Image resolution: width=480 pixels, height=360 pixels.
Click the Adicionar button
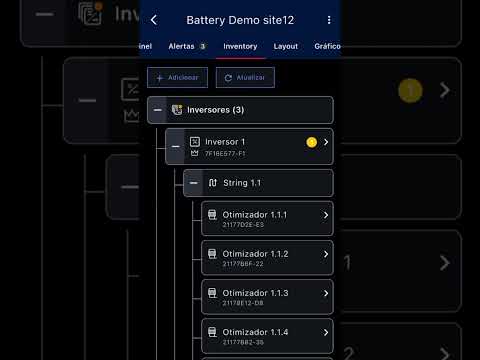177,77
